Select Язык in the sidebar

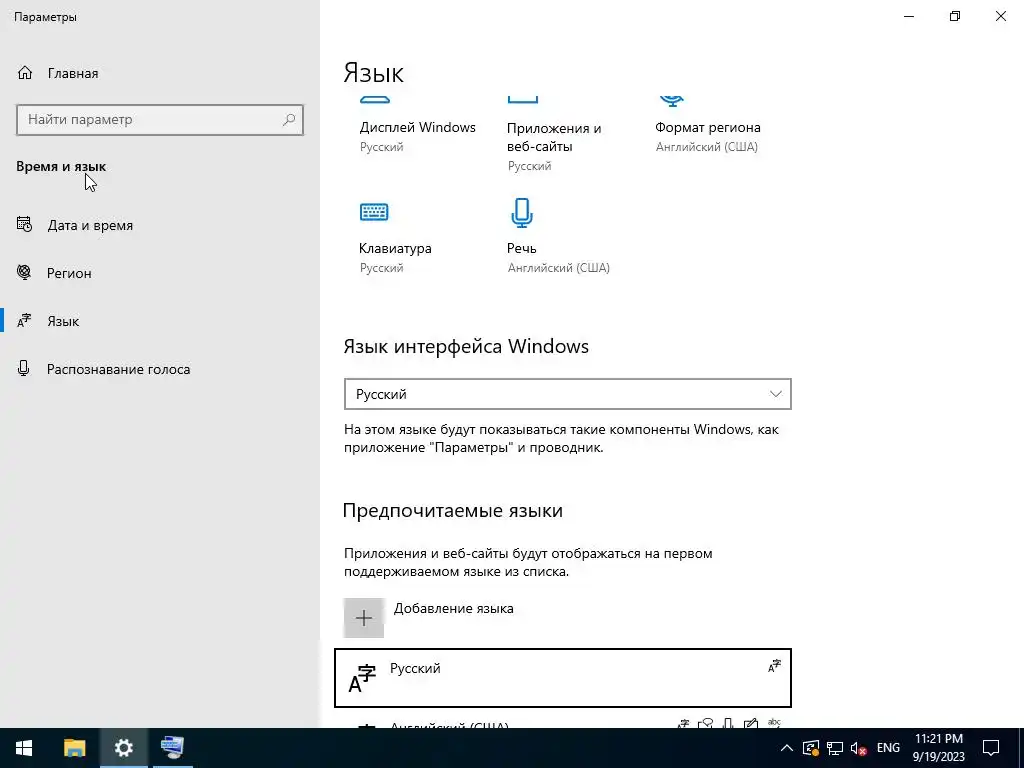[63, 321]
